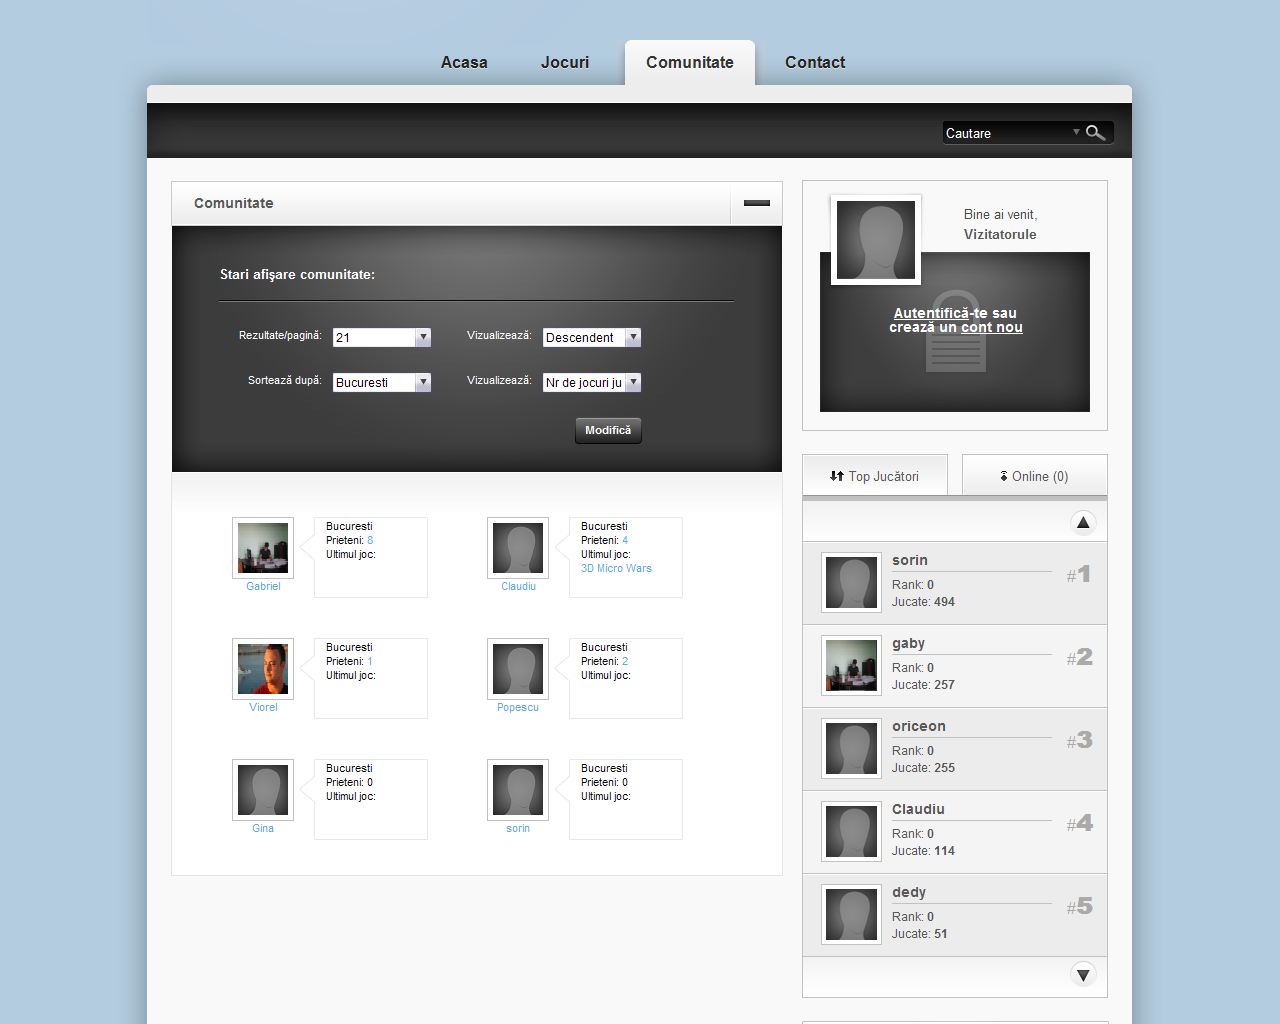Image resolution: width=1280 pixels, height=1024 pixels.
Task: Open Gabriel's profile photo
Action: coord(263,548)
